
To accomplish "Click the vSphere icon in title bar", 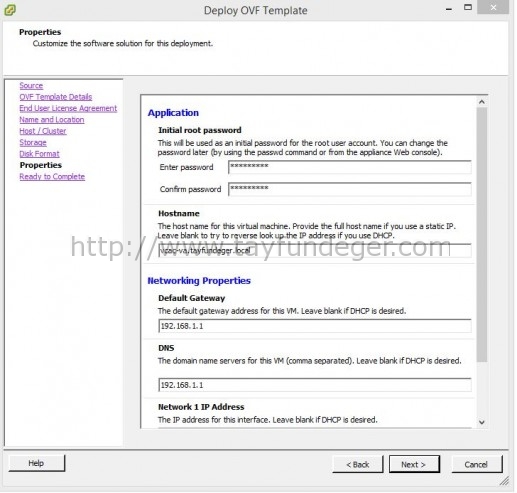I will [x=10, y=10].
